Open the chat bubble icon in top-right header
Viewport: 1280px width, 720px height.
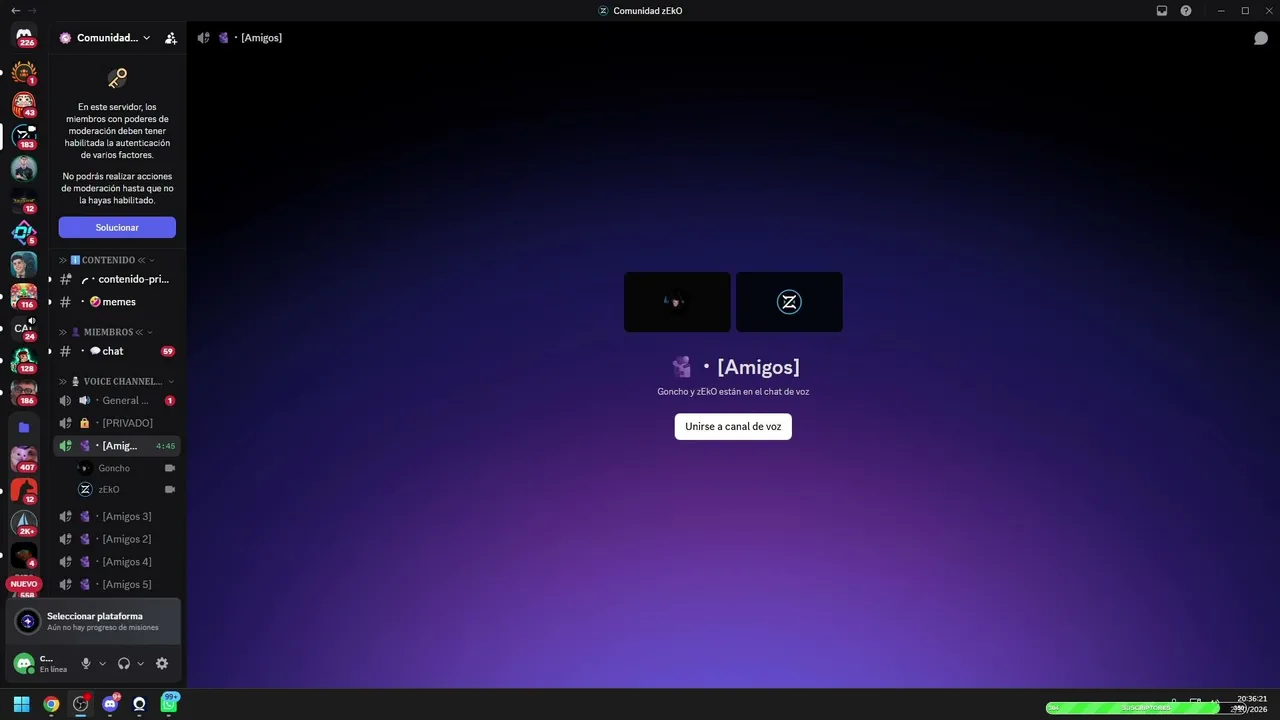click(x=1261, y=38)
